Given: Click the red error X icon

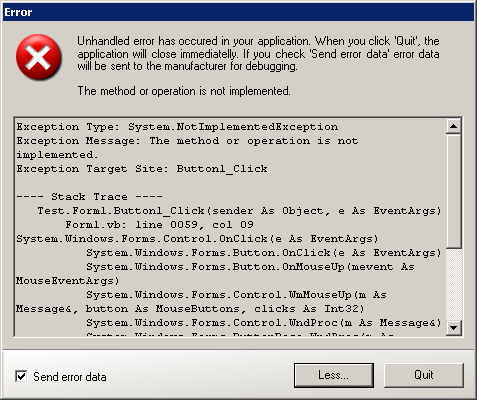Looking at the screenshot, I should coord(38,57).
